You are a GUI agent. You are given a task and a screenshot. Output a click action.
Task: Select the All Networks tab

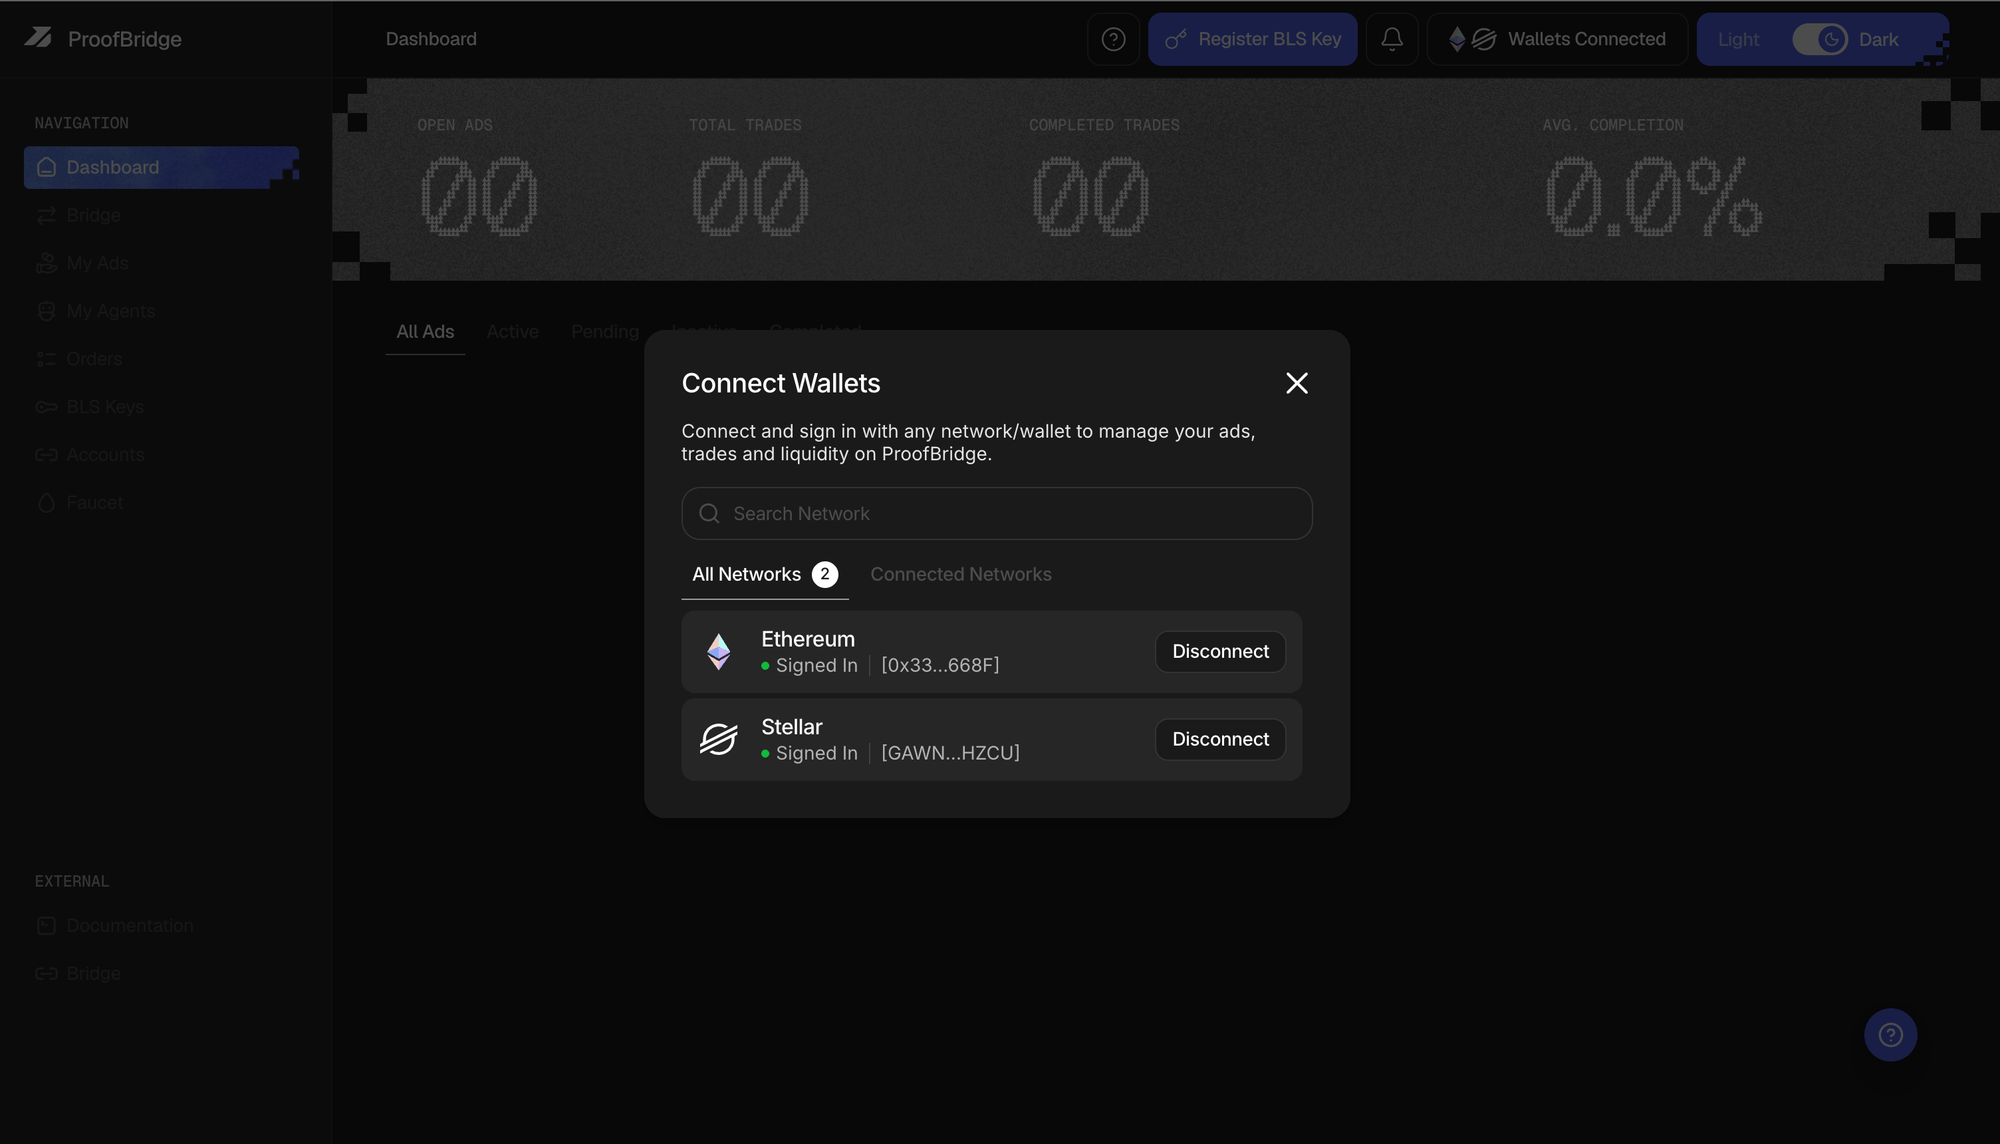coord(765,575)
